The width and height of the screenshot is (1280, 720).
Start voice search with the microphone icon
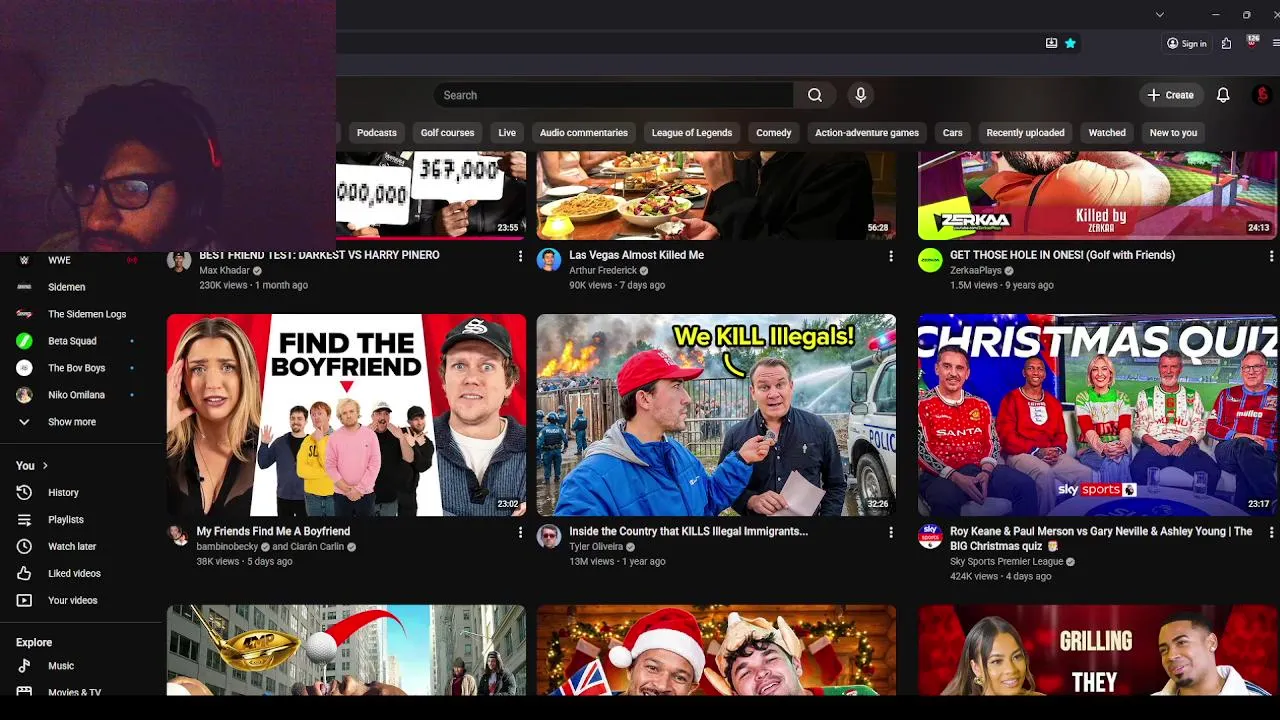(x=860, y=95)
